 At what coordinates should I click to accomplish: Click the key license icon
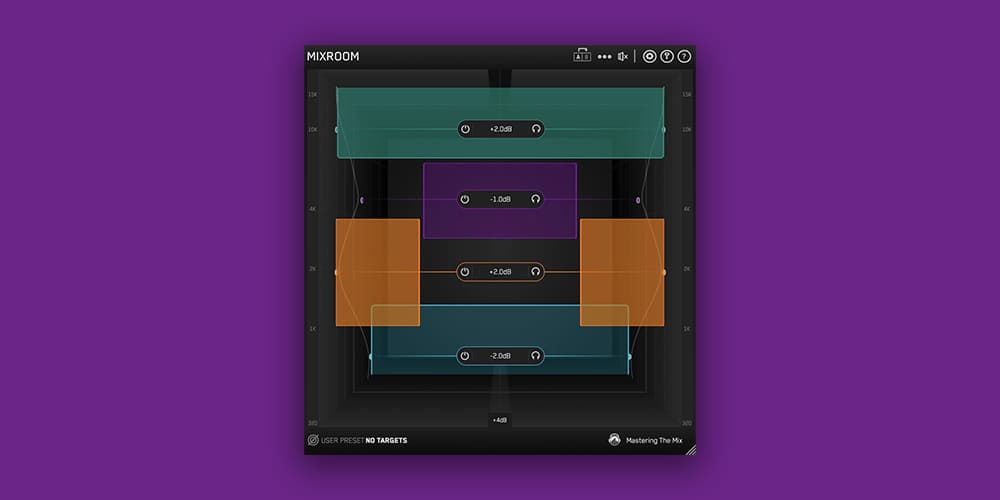coord(666,57)
